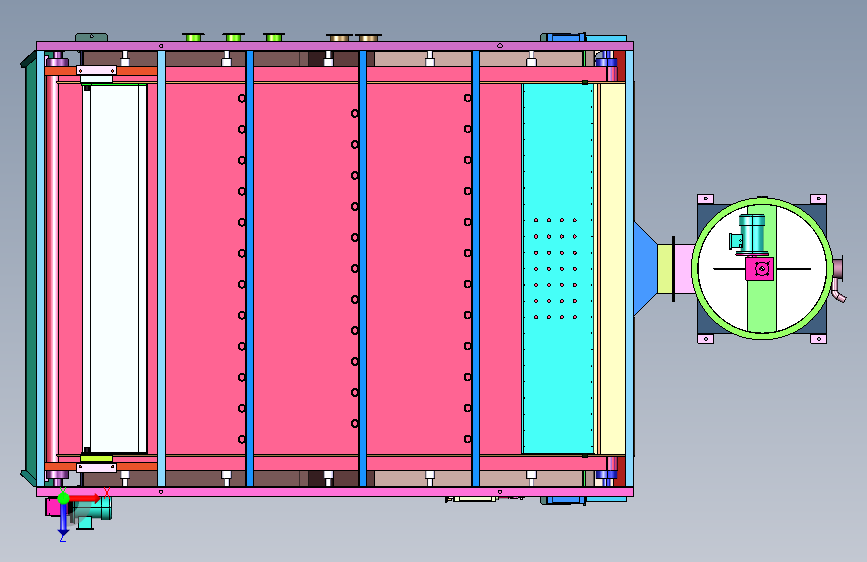Select the yellow-green flange between funnel and tank
867x562 pixels.
pos(666,269)
